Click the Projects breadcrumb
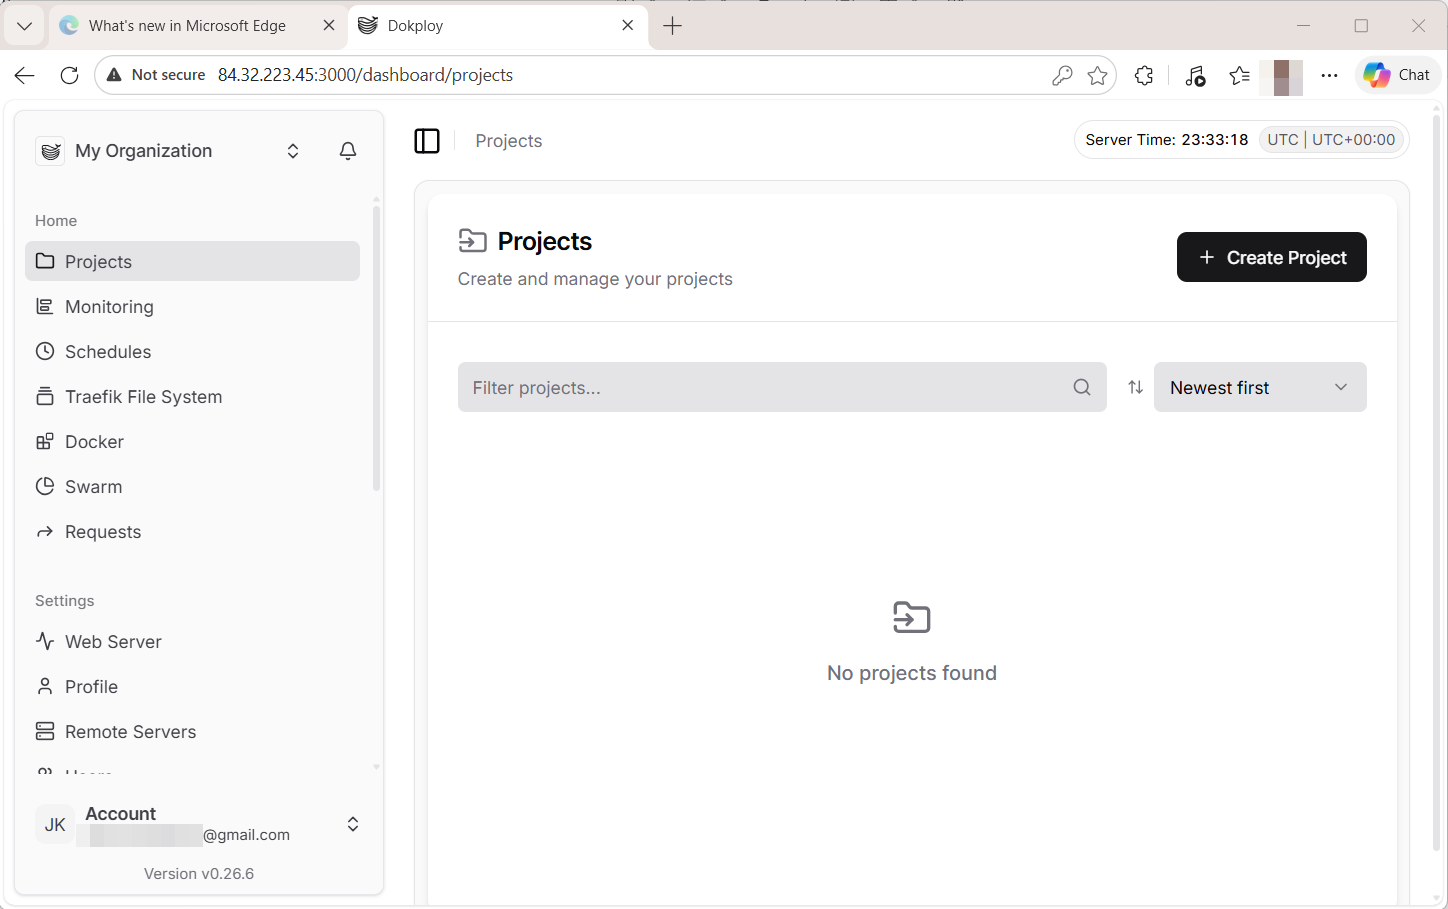 (508, 140)
